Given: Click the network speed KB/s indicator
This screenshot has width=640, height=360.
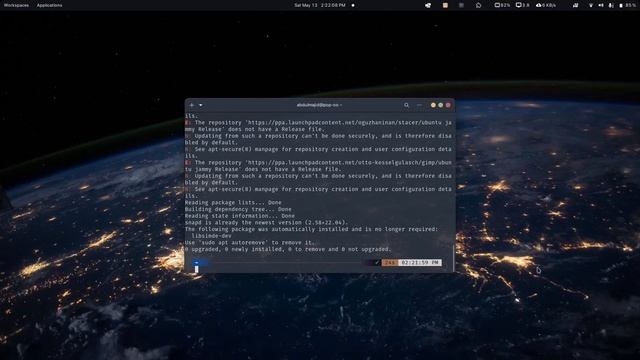Looking at the screenshot, I should tap(546, 5).
